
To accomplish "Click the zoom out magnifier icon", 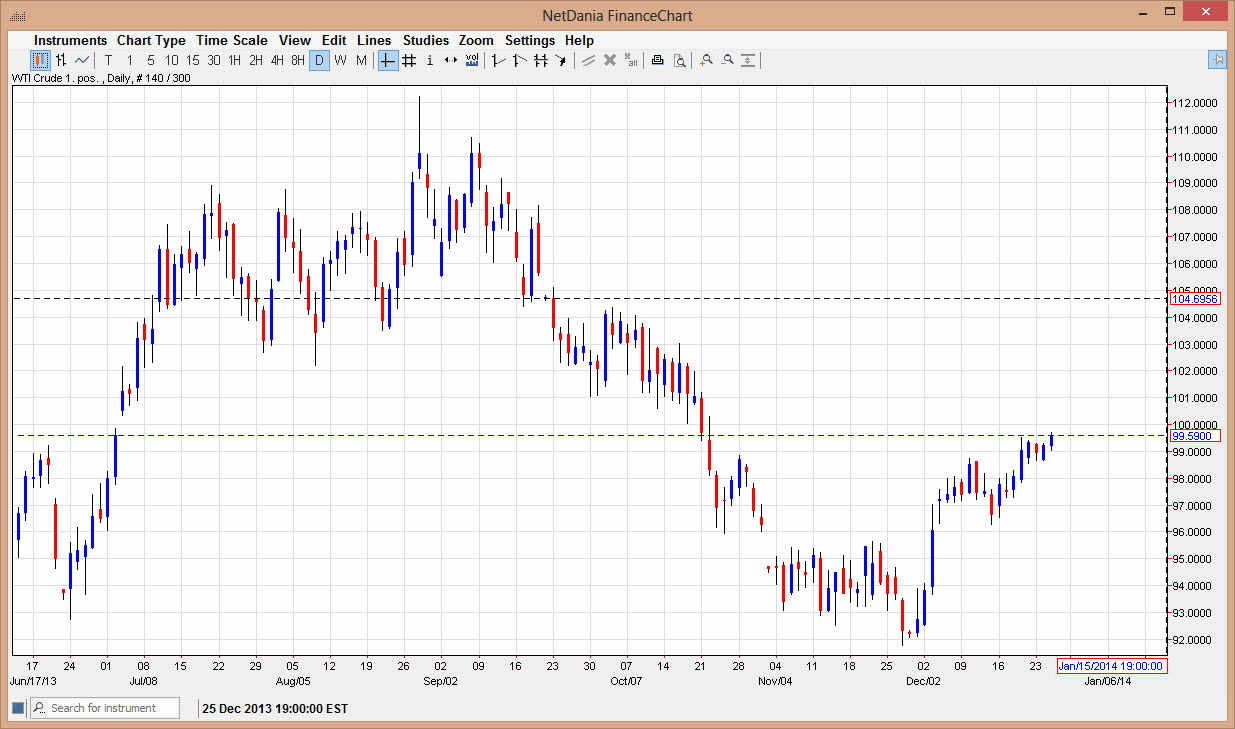I will (x=727, y=60).
